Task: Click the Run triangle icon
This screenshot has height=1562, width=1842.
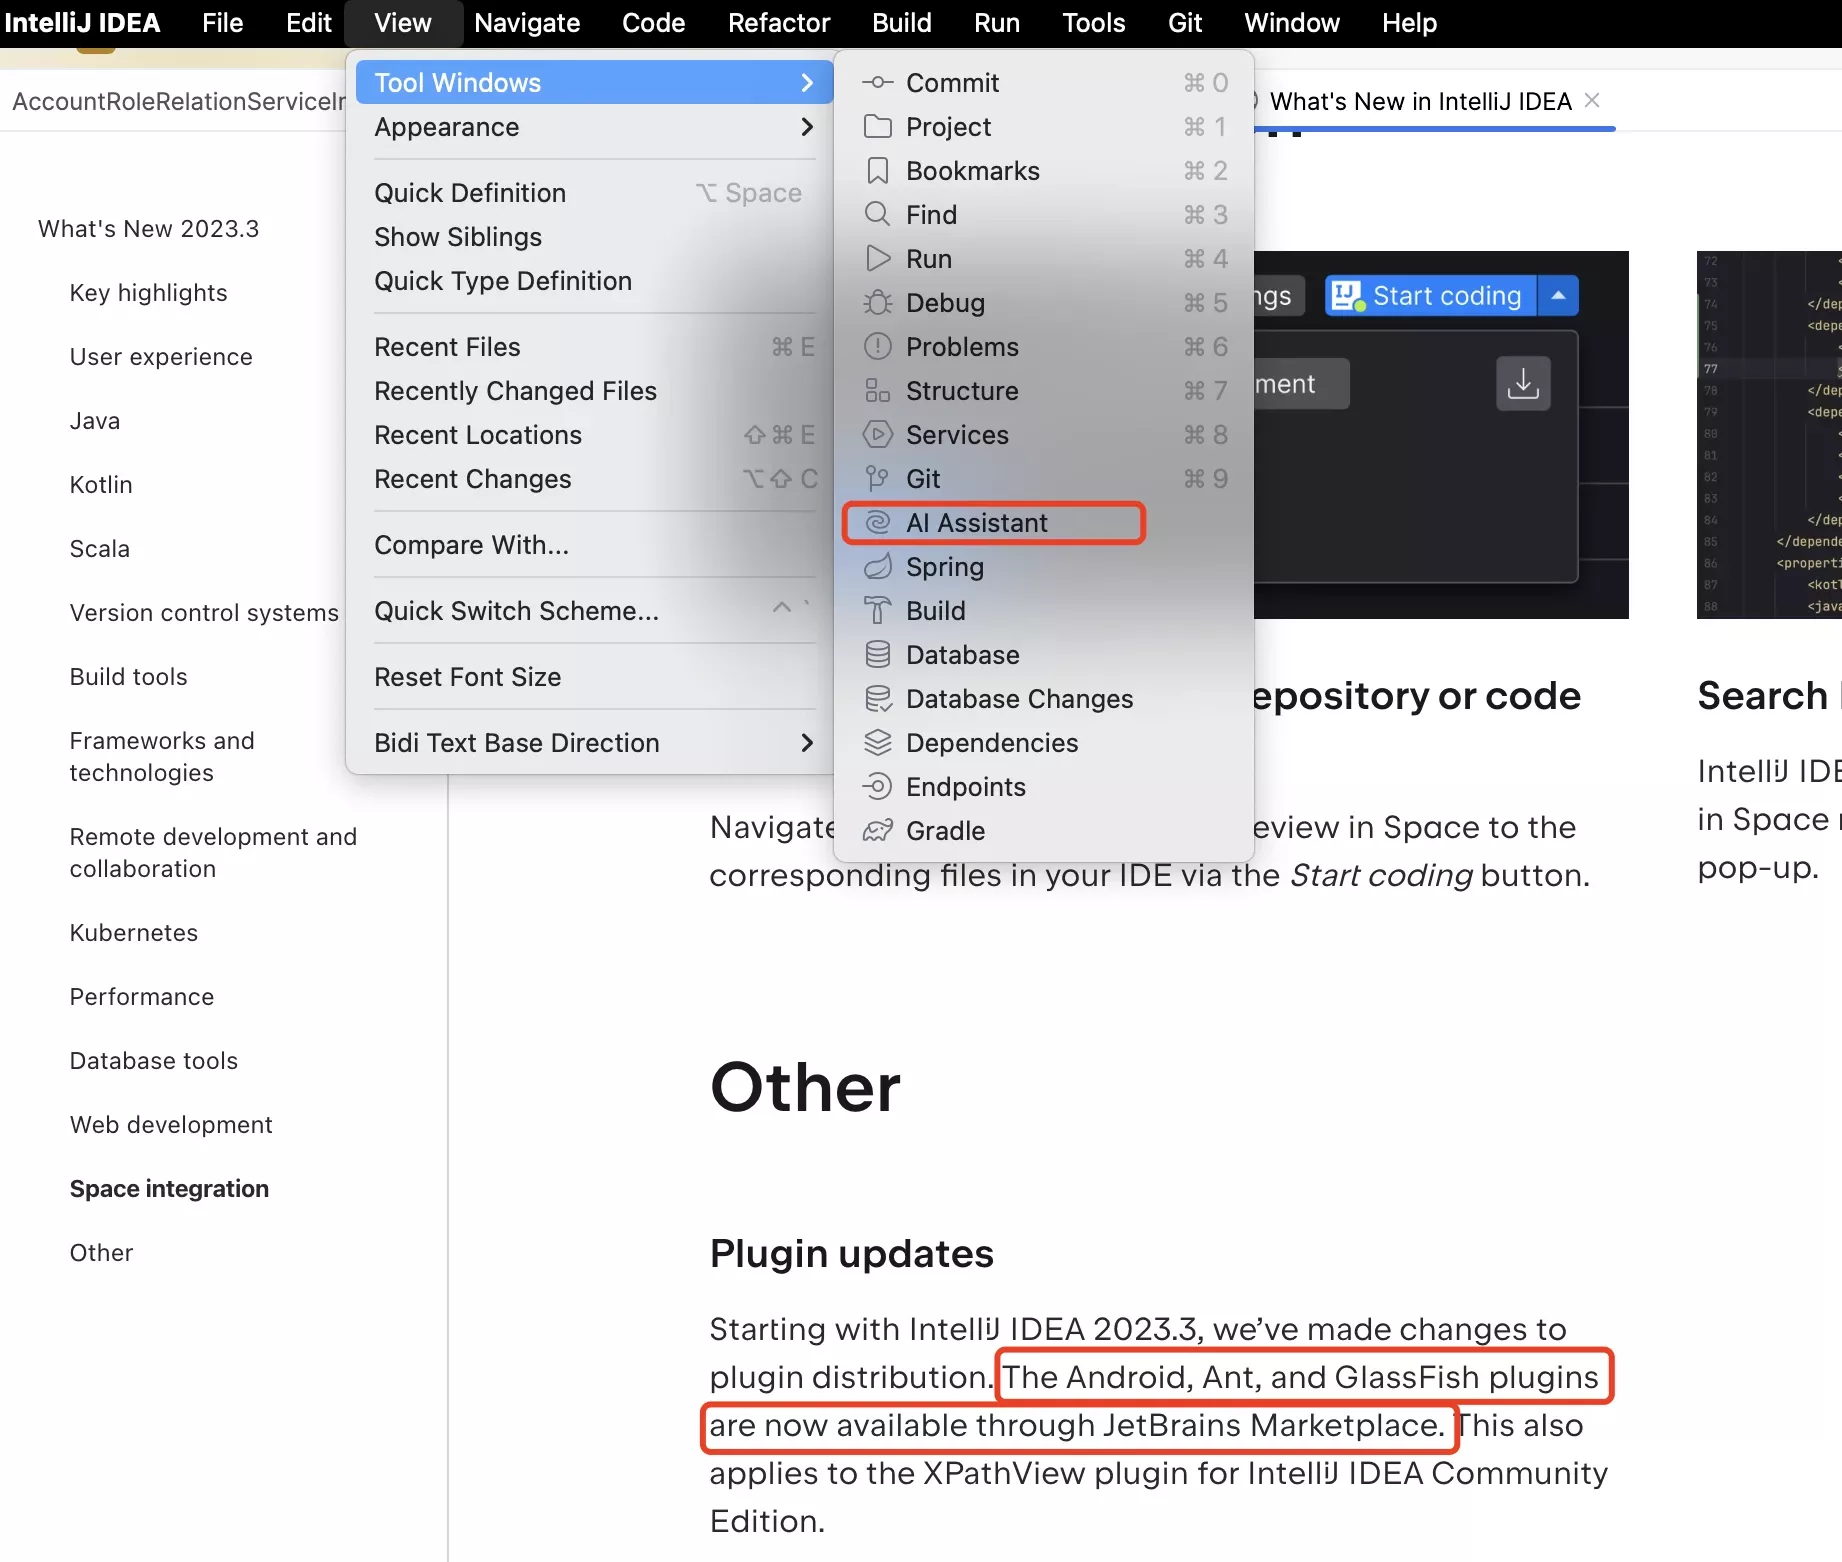Action: tap(877, 259)
